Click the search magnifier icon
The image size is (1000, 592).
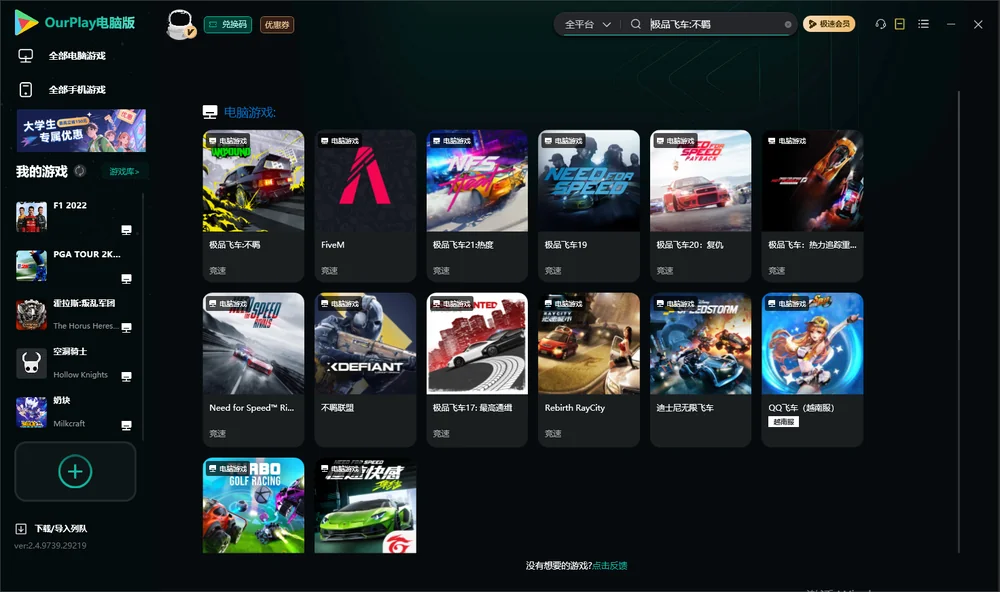635,24
